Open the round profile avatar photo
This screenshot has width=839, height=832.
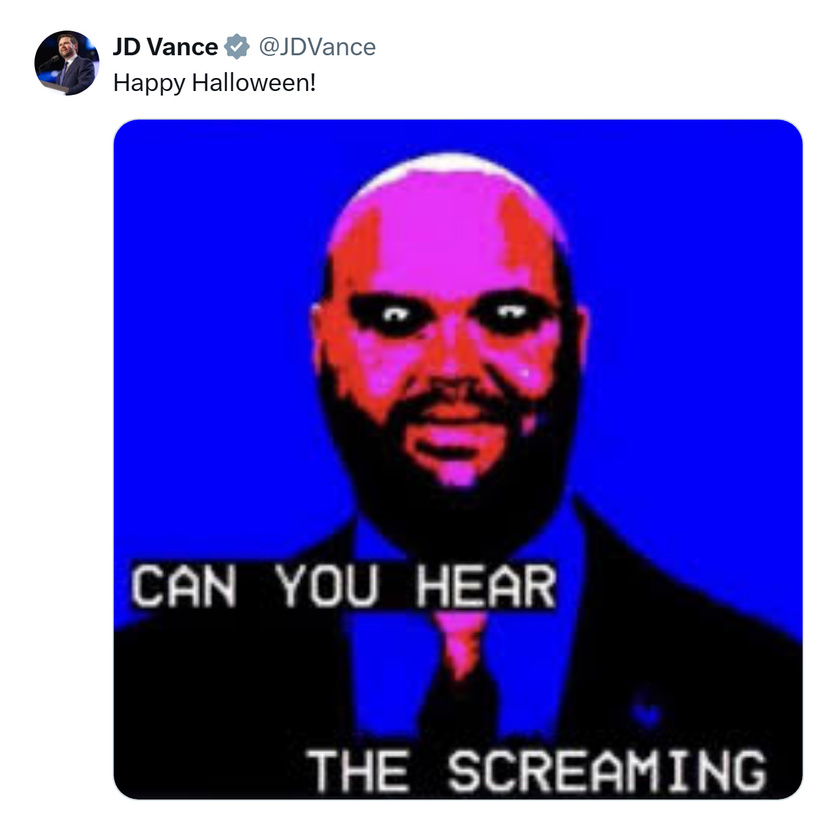point(66,63)
